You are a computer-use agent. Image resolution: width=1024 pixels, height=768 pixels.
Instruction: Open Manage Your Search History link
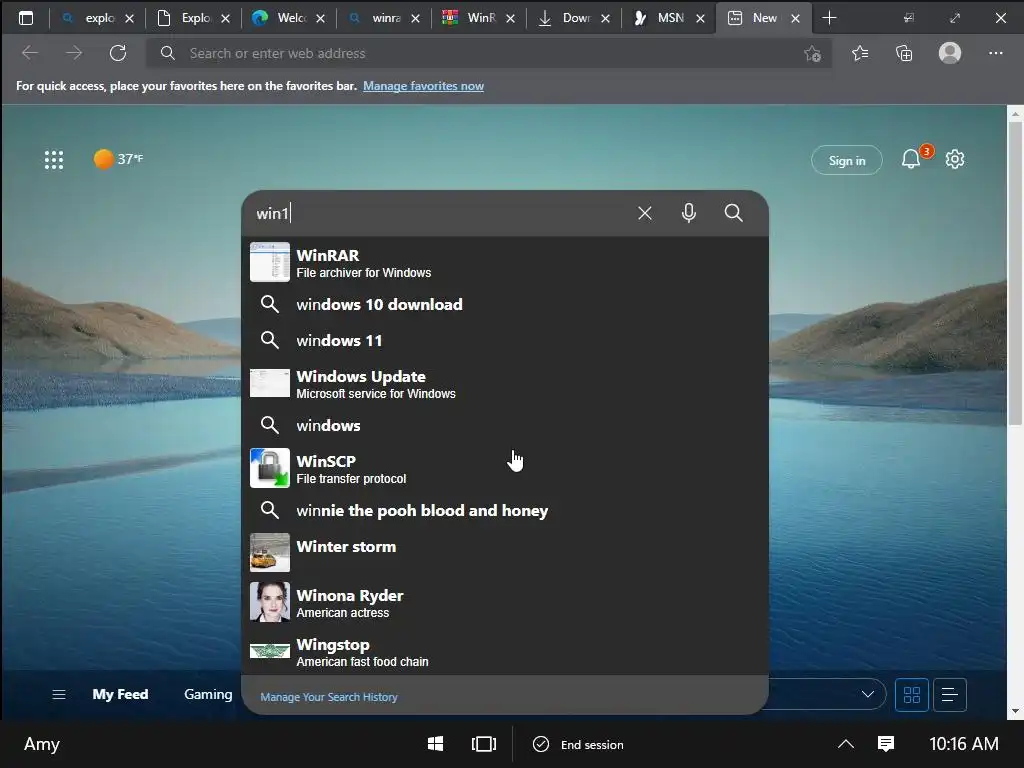tap(328, 697)
